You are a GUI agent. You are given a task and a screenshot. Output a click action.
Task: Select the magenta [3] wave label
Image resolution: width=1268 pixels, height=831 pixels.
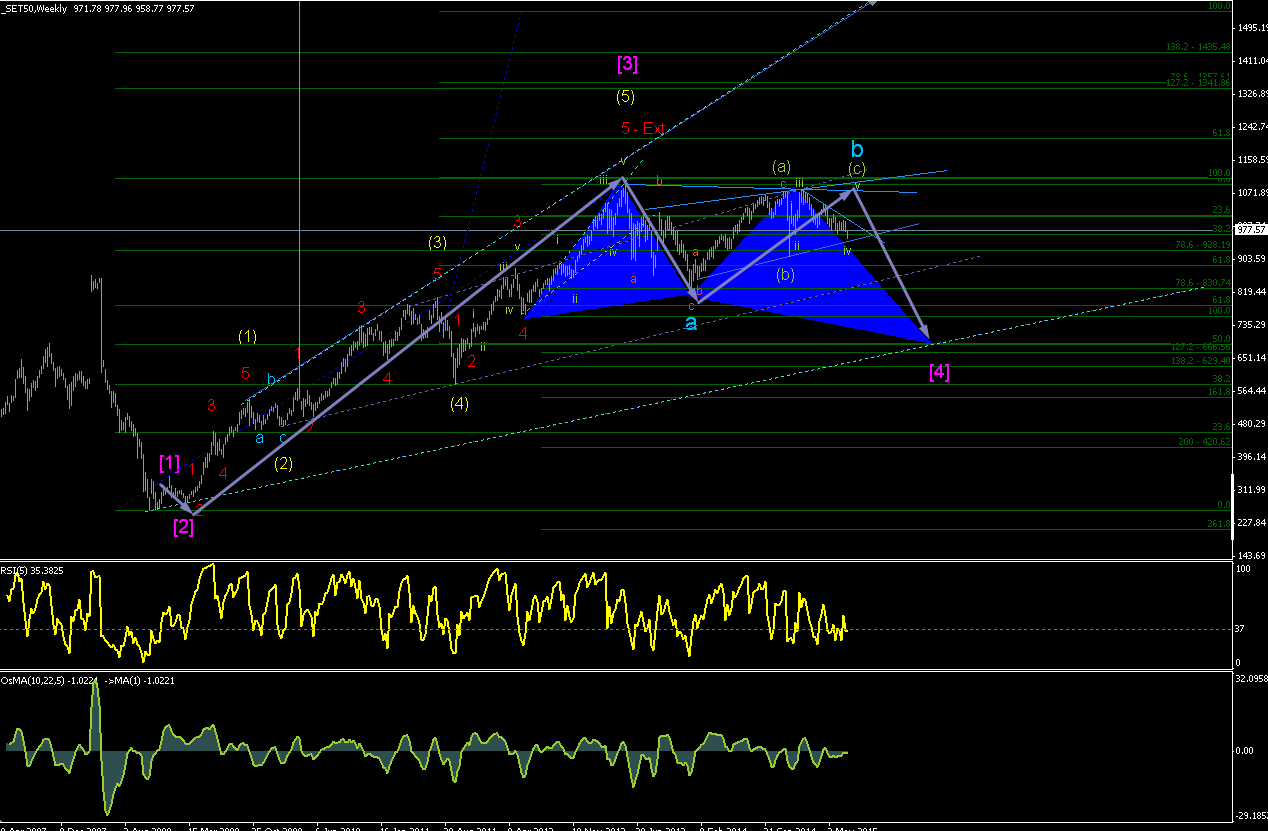pos(627,64)
